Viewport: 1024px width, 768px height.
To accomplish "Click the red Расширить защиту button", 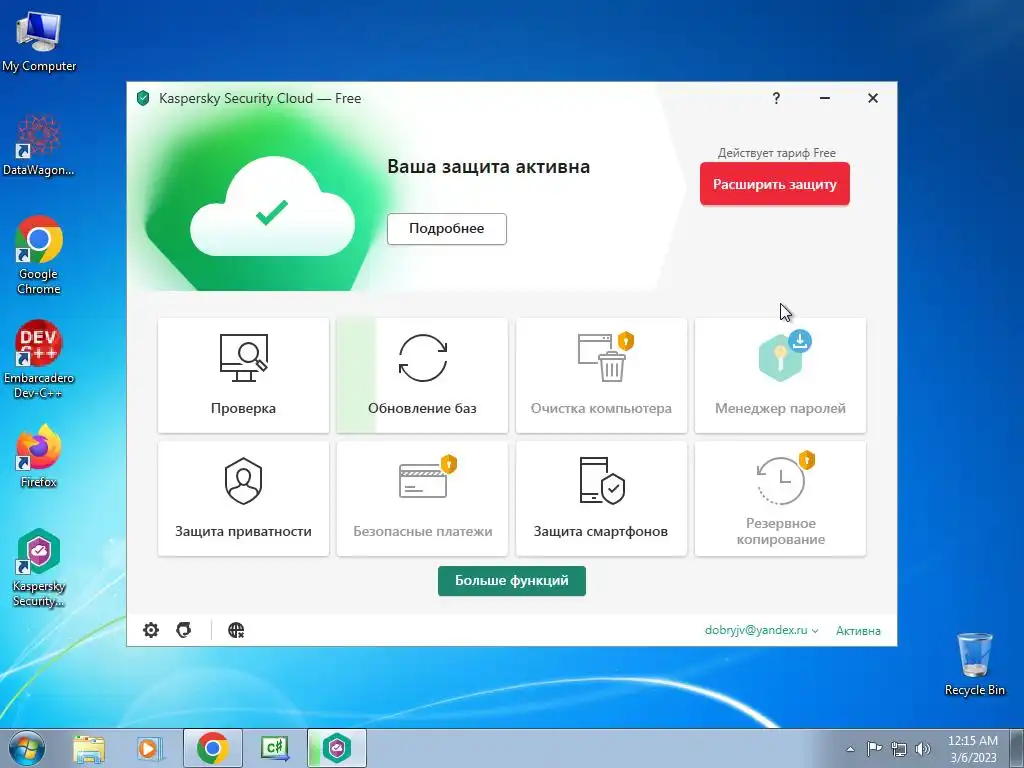I will [x=775, y=184].
